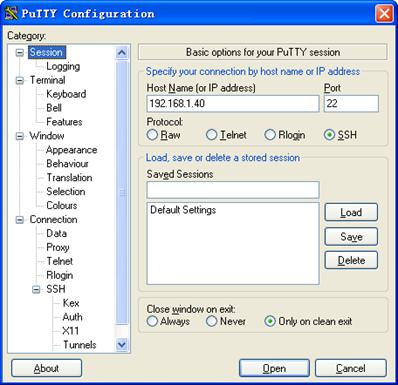The width and height of the screenshot is (398, 385).
Task: Click the PuTTY icon in title bar
Action: point(11,14)
